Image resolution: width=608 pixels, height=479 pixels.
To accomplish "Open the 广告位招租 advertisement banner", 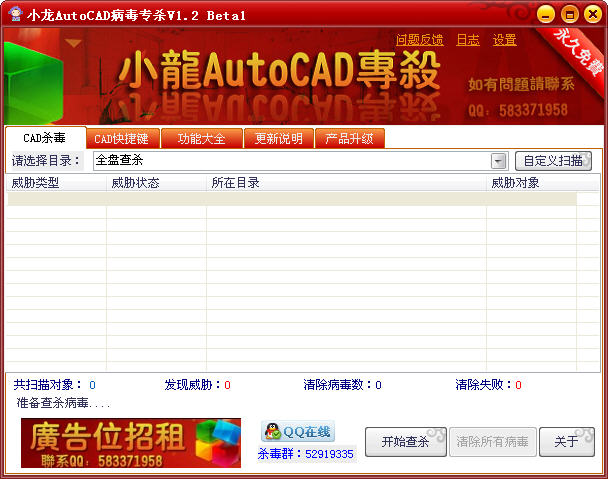I will [131, 443].
